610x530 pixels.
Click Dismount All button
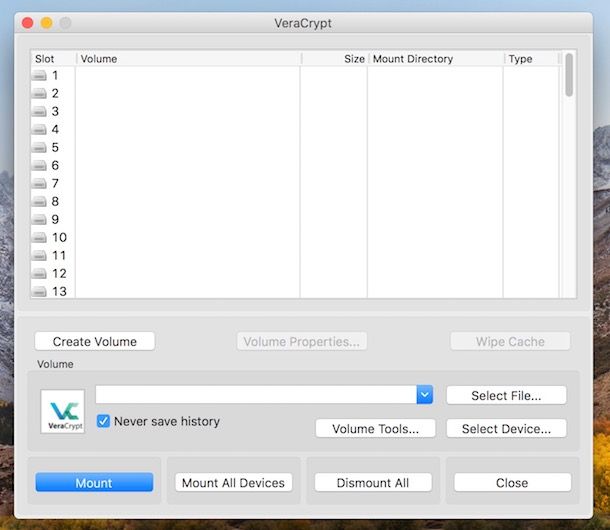373,483
